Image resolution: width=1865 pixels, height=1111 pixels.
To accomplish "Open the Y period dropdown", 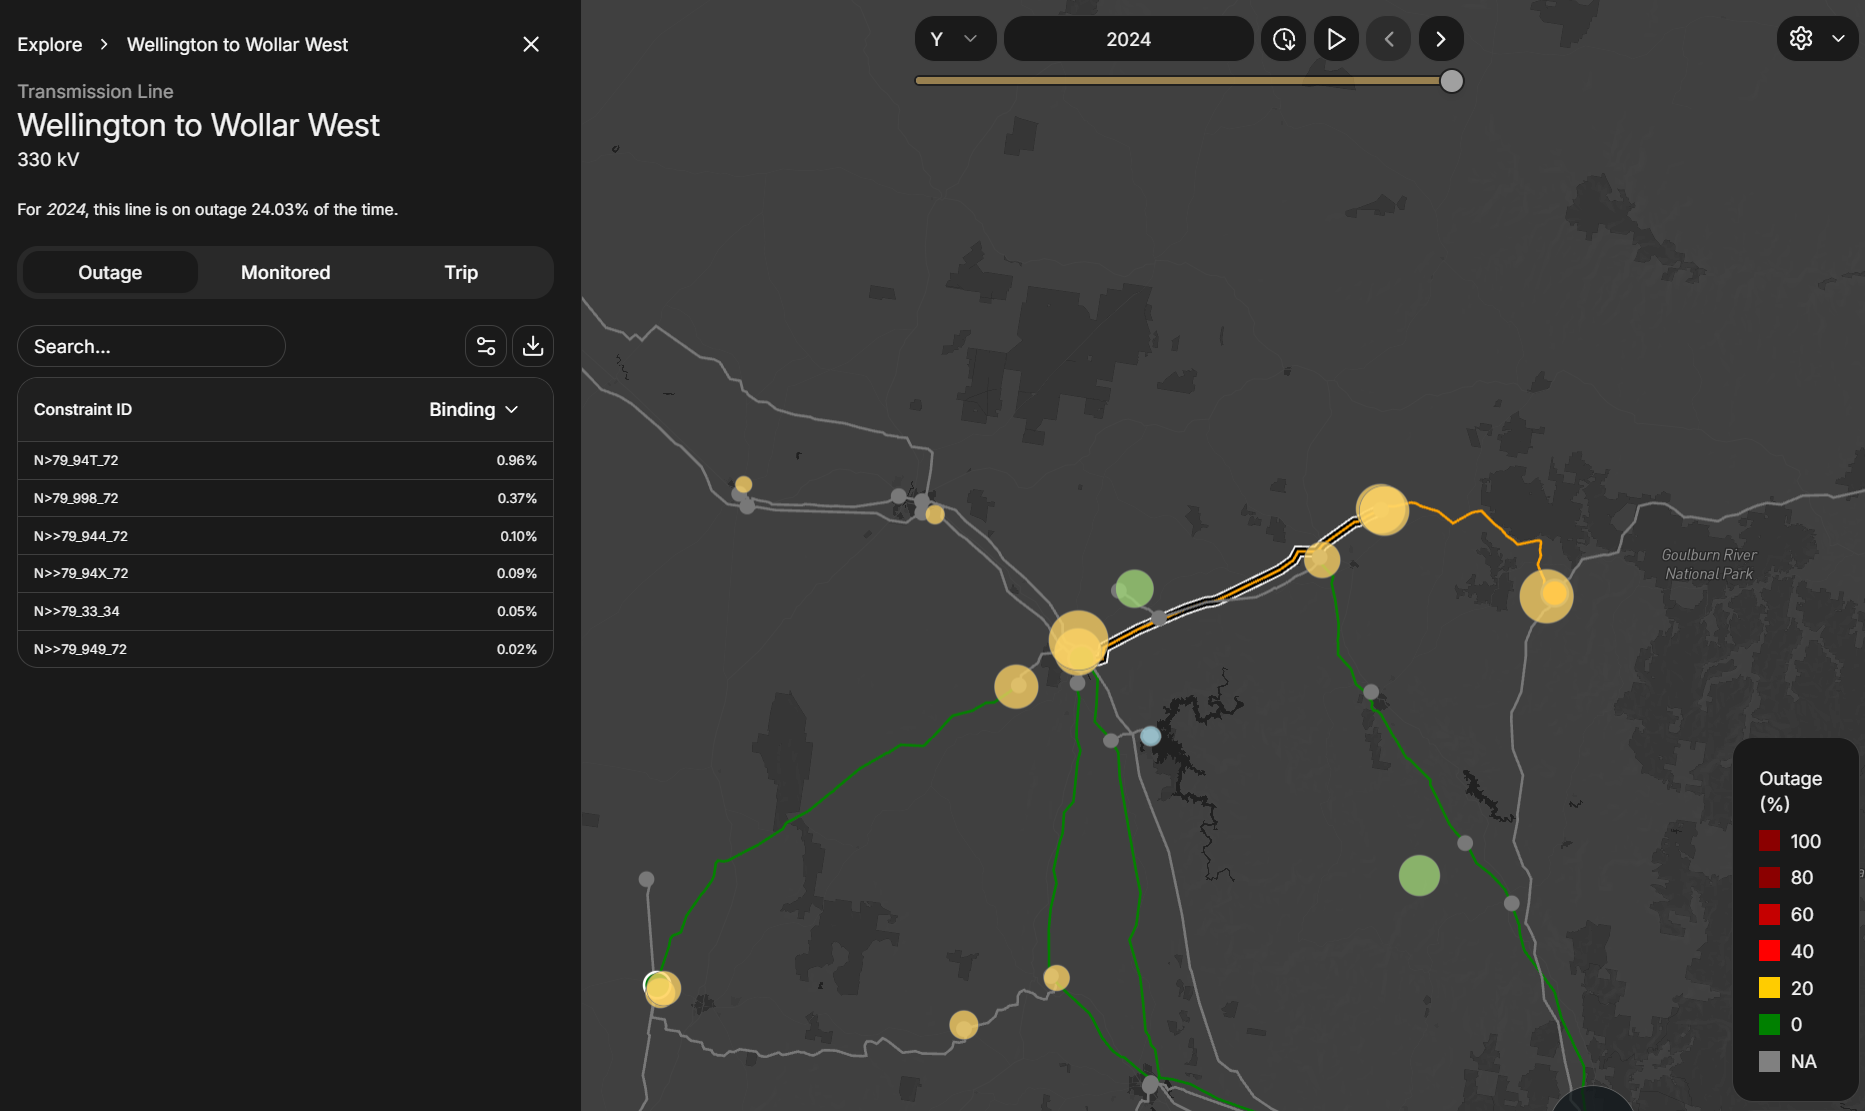I will 954,39.
